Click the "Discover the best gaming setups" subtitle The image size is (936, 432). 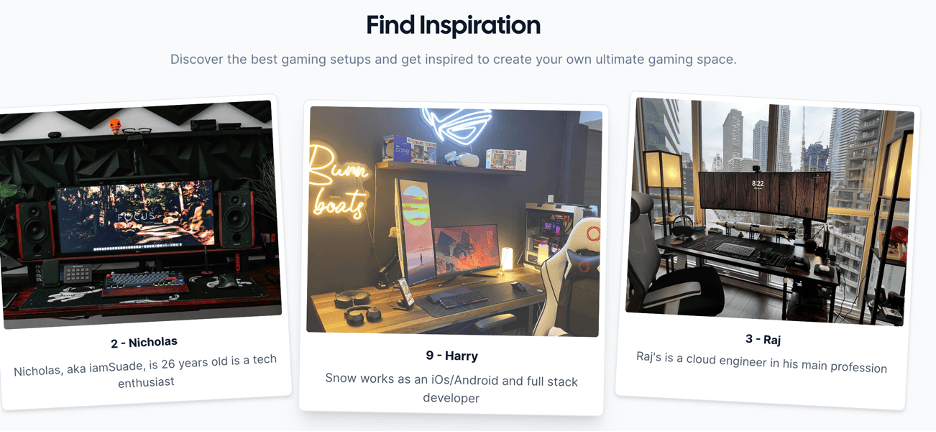coord(454,60)
